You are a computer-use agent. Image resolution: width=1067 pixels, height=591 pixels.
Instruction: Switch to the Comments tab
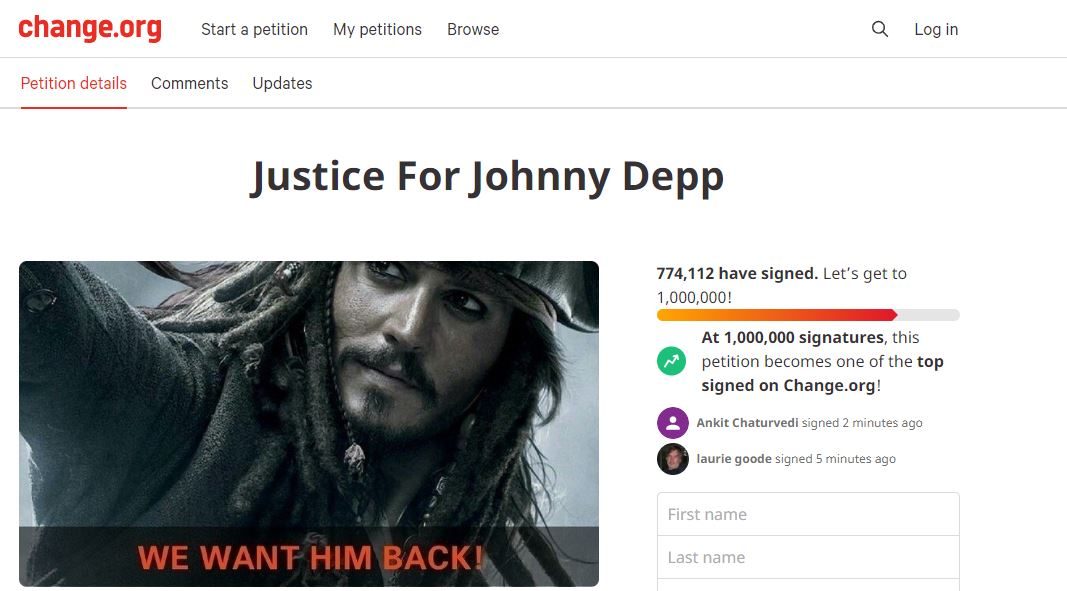click(x=190, y=83)
